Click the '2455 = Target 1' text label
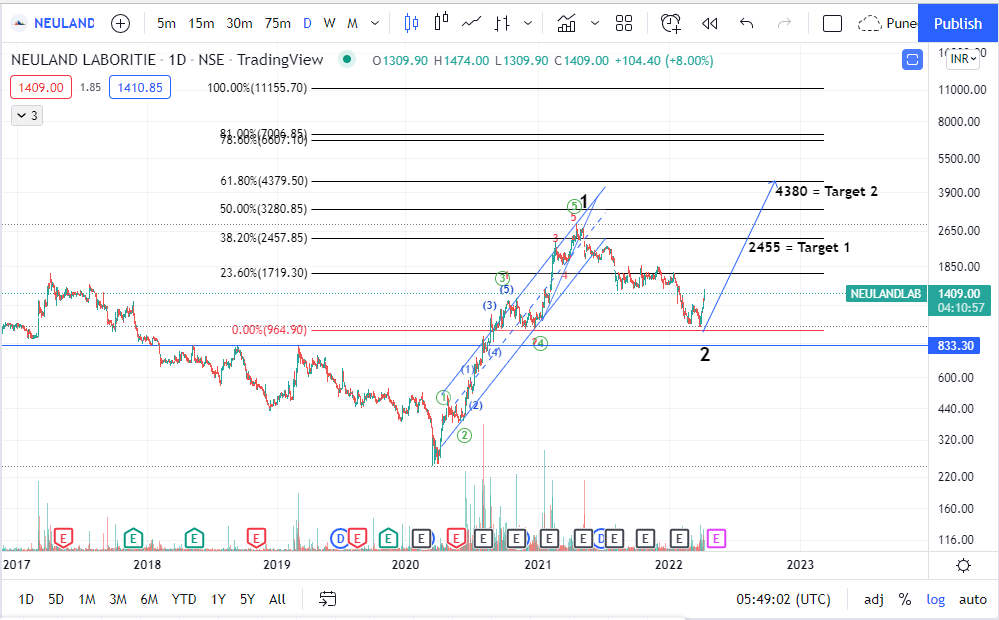This screenshot has width=999, height=620. click(799, 247)
